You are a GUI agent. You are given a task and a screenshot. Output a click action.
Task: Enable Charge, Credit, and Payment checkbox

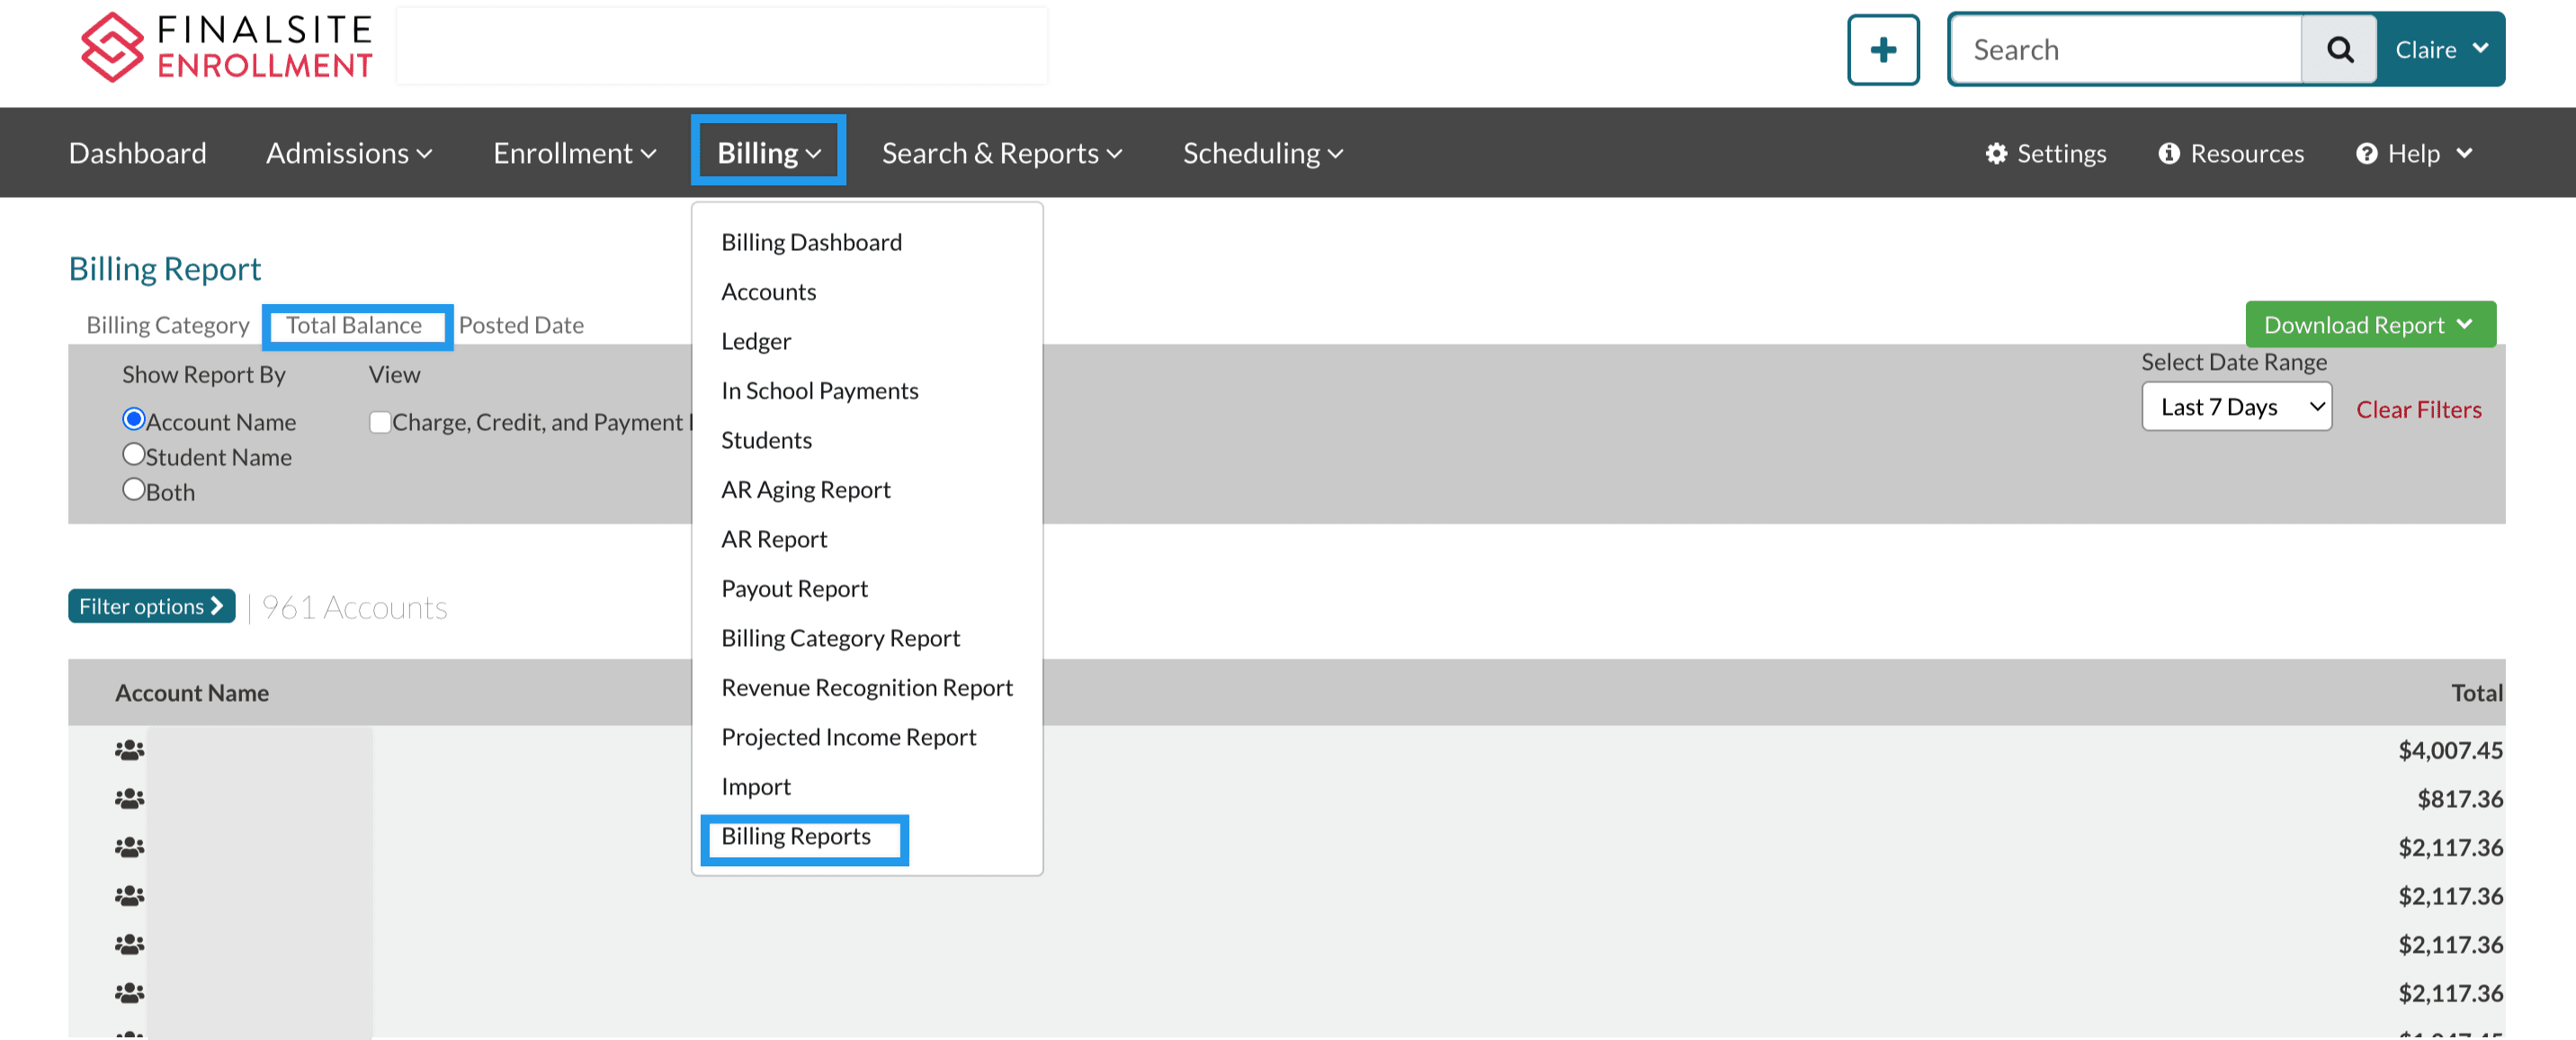pyautogui.click(x=380, y=422)
